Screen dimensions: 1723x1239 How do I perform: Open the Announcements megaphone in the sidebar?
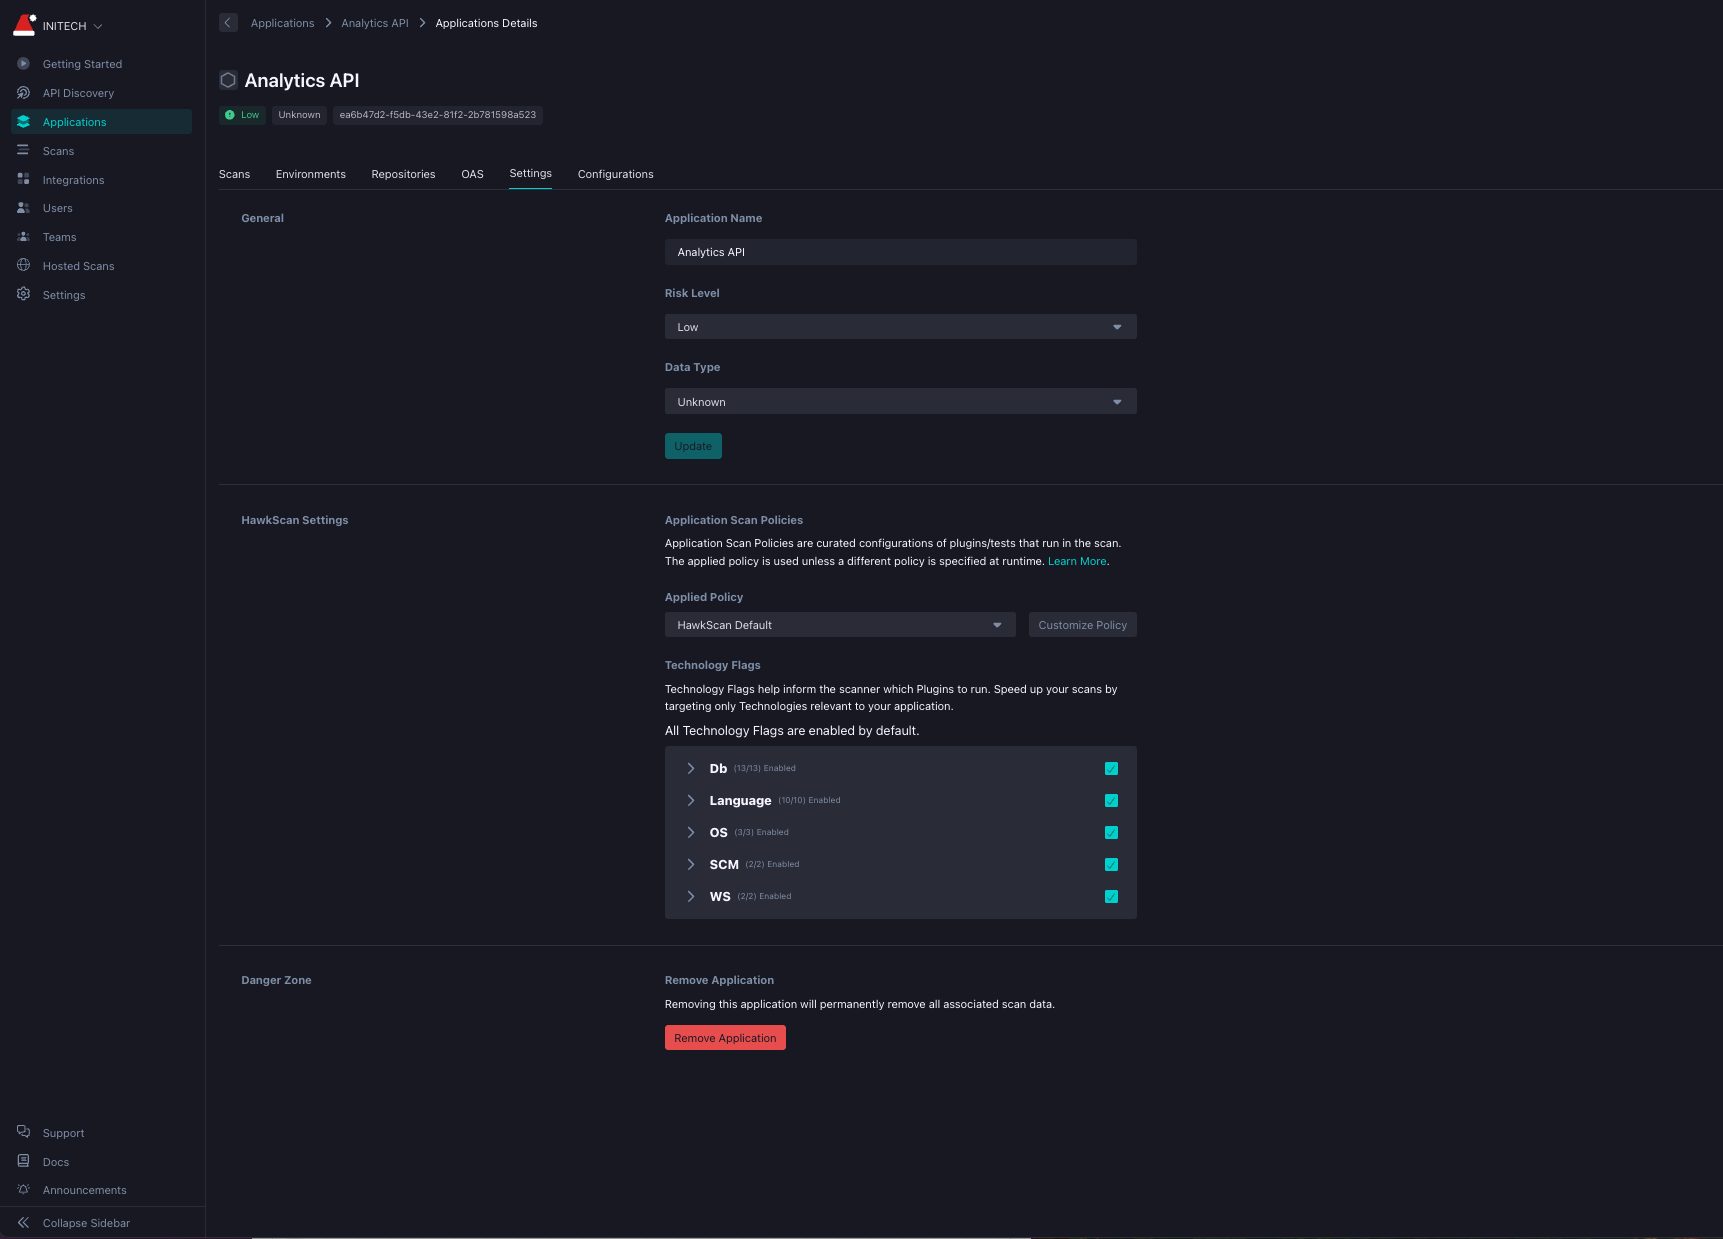click(23, 1190)
